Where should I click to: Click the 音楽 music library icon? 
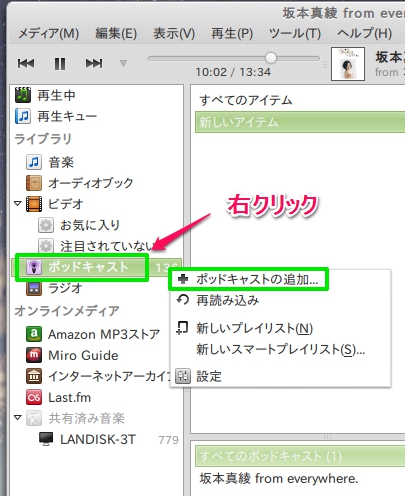pyautogui.click(x=34, y=162)
